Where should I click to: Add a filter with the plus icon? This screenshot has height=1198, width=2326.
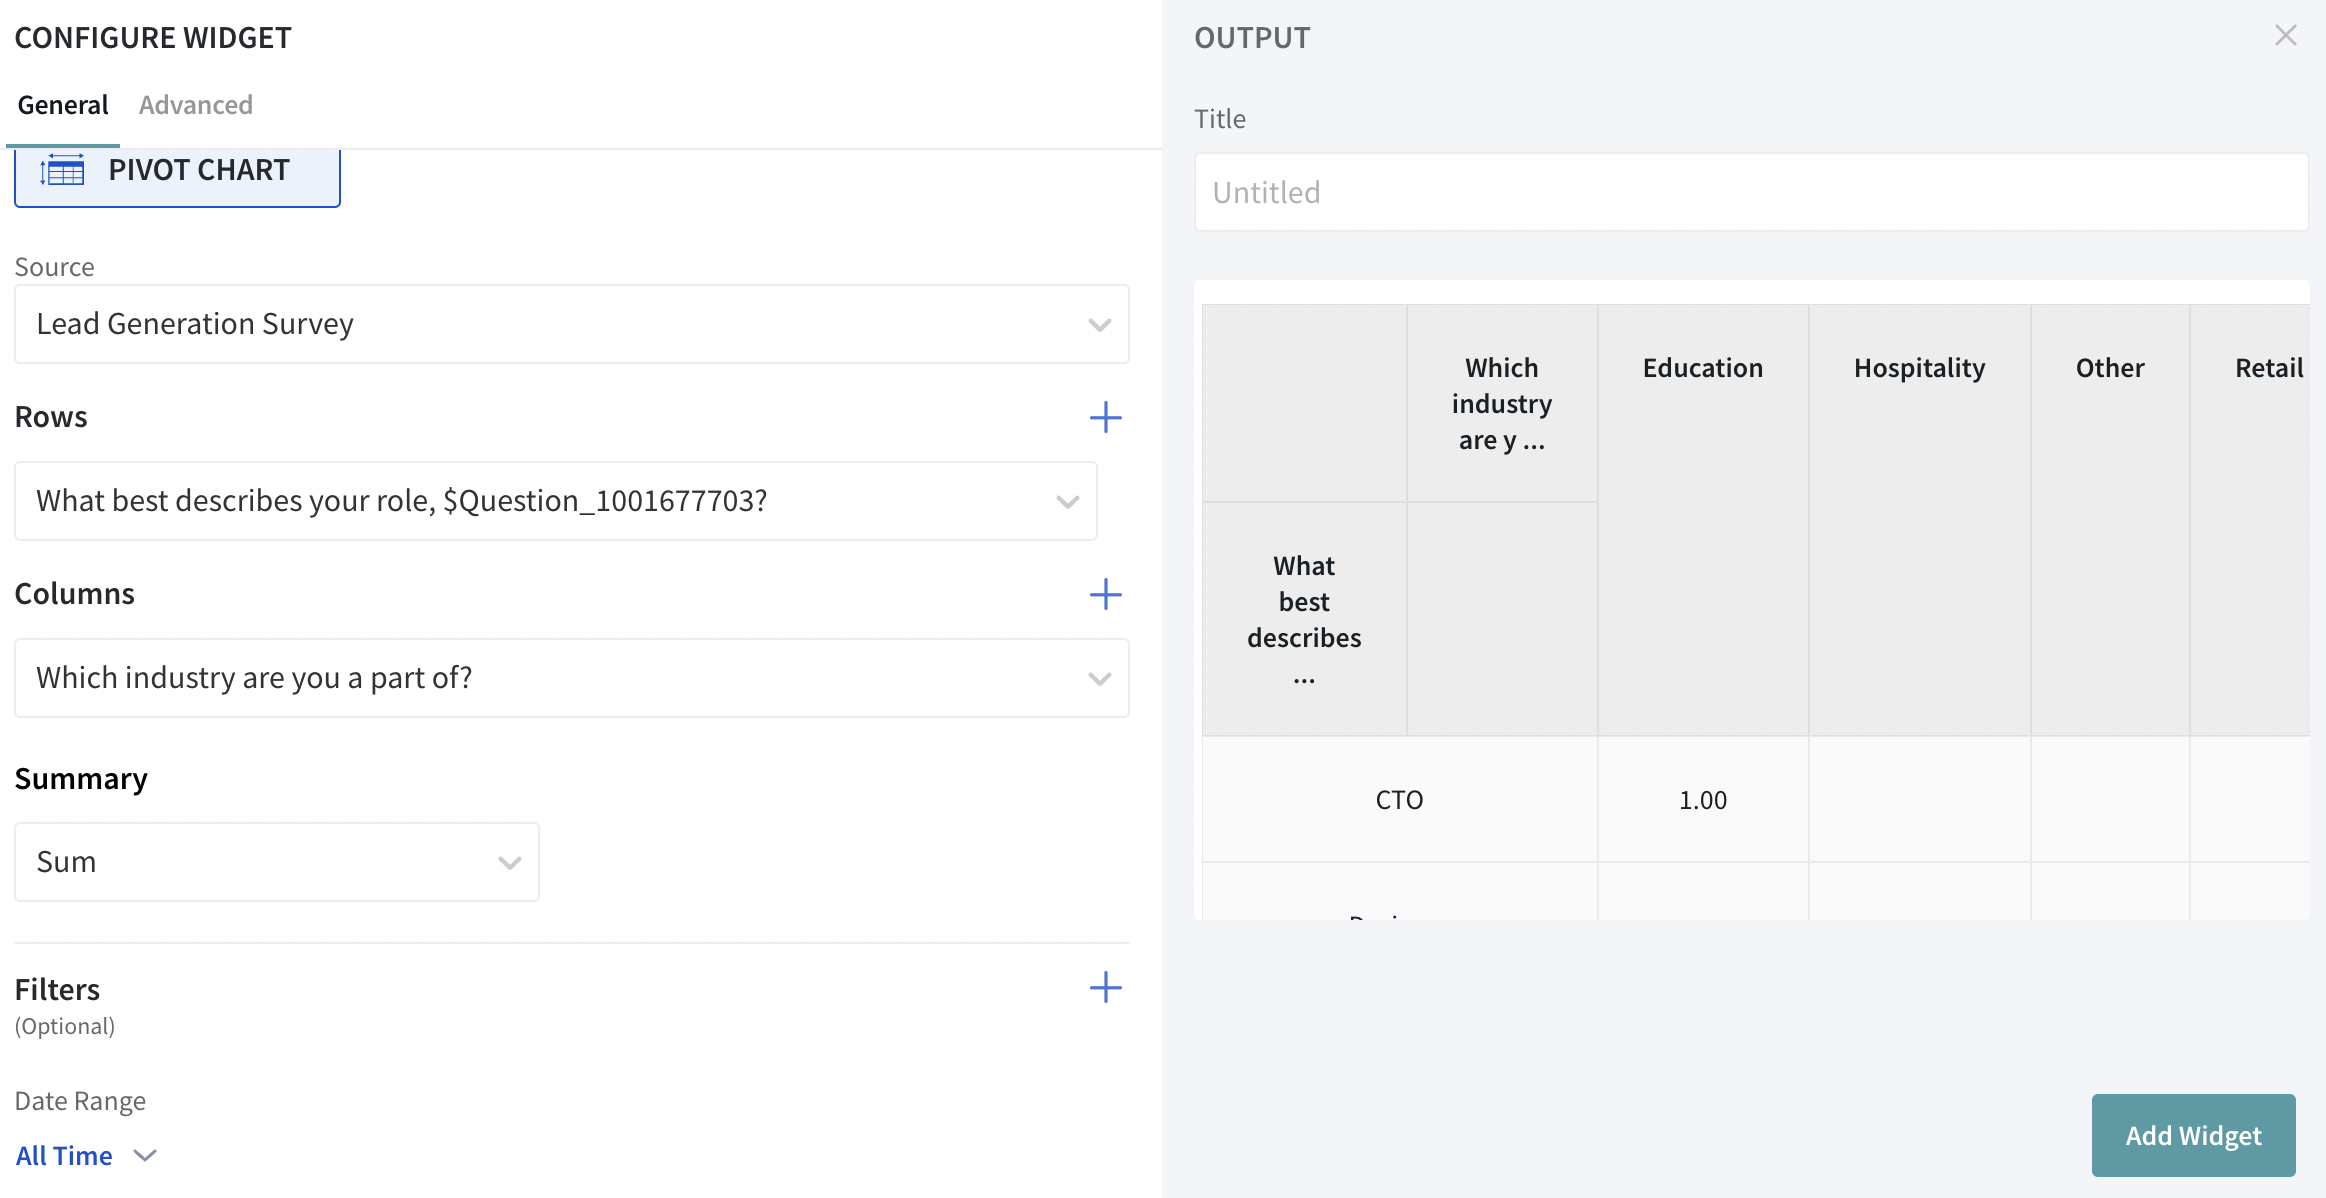tap(1105, 988)
